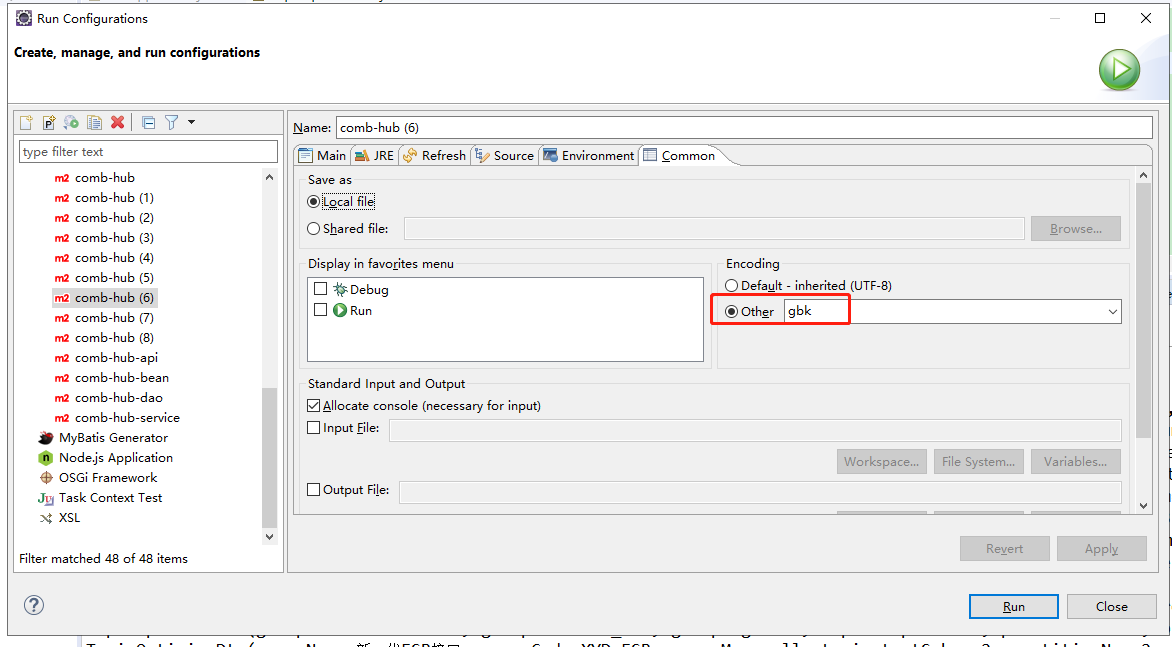Enable the Input File checkbox

pyautogui.click(x=314, y=428)
